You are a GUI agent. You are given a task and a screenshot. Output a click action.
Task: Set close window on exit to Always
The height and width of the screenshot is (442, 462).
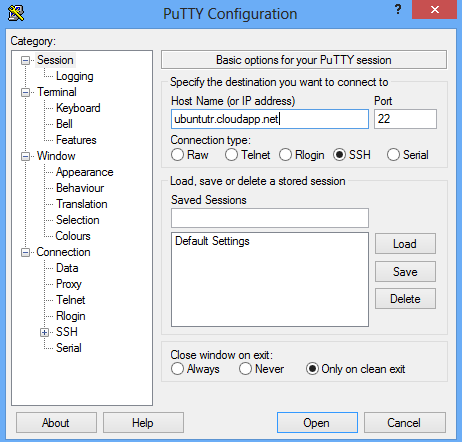pos(177,369)
